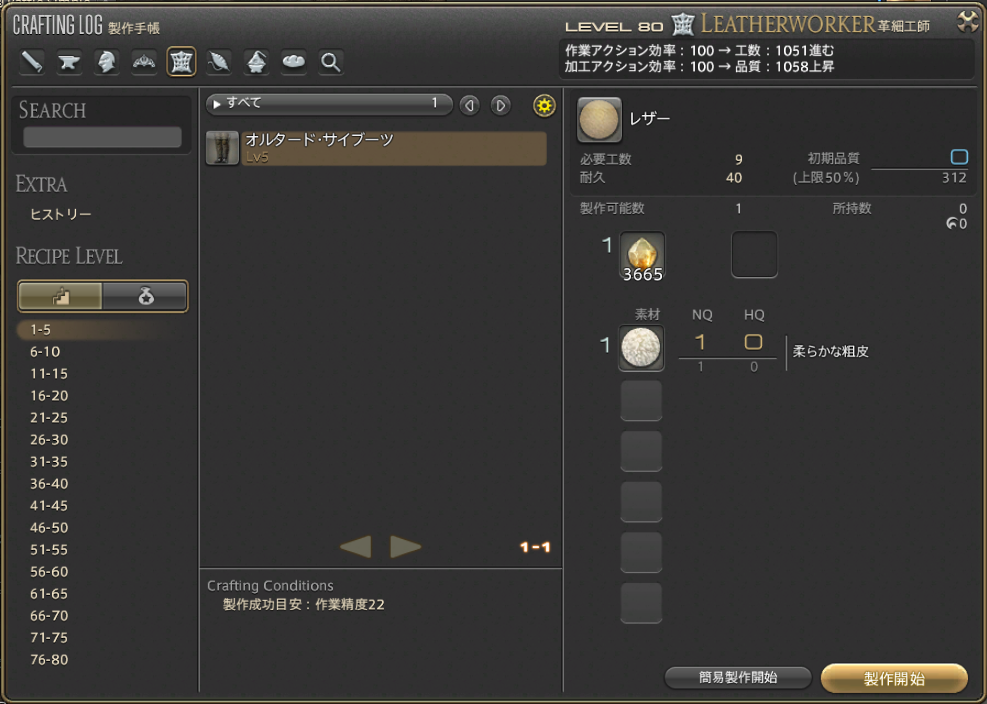Select recipe level 51-55
Screen dimensions: 987x704
click(48, 550)
